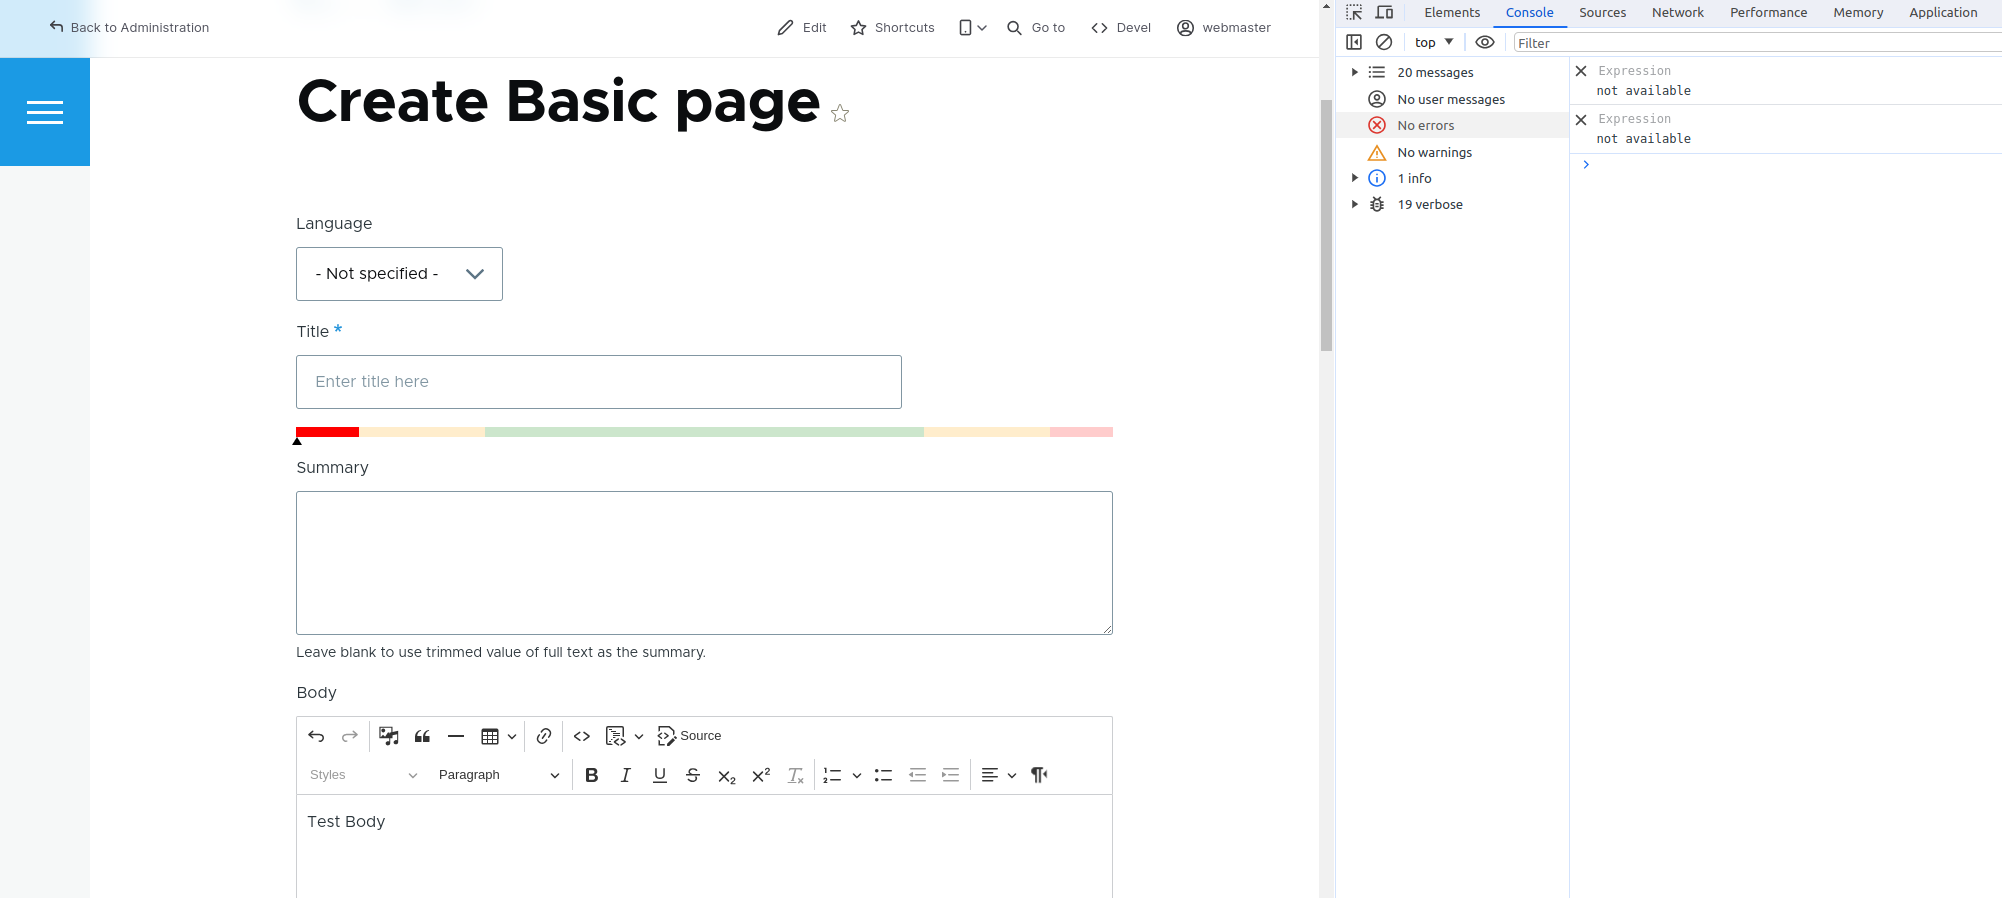Click the insert media icon
This screenshot has width=2002, height=898.
point(389,736)
